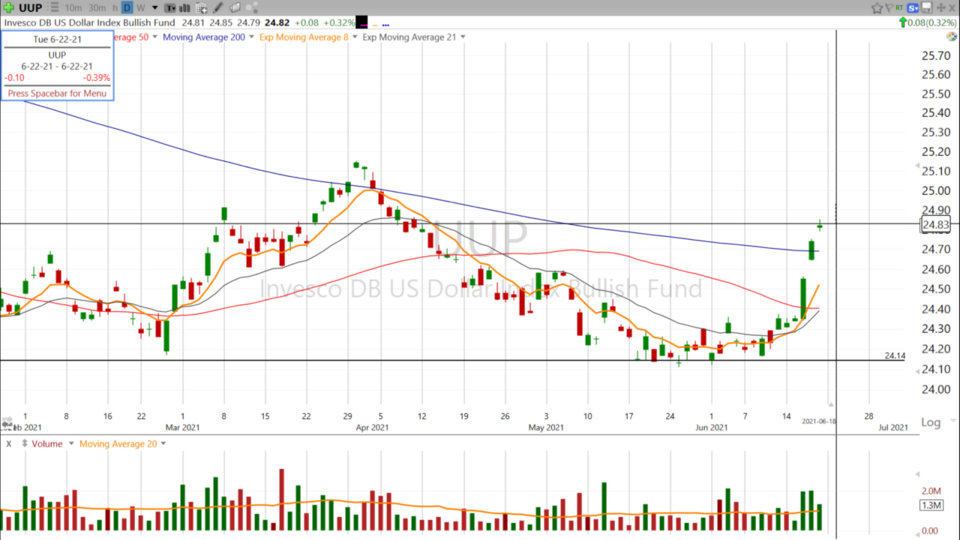Open the Exp Moving Average 8 dropdown arrow
960x540 pixels.
[x=354, y=37]
